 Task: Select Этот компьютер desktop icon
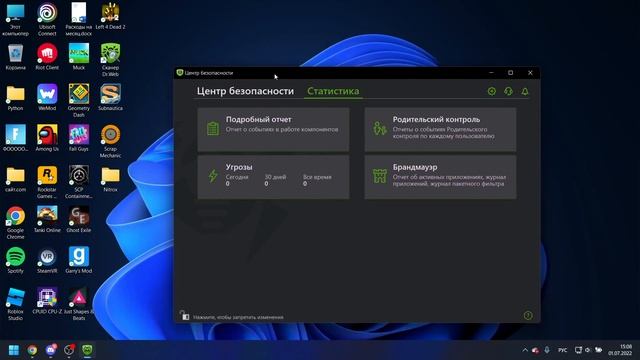point(16,19)
